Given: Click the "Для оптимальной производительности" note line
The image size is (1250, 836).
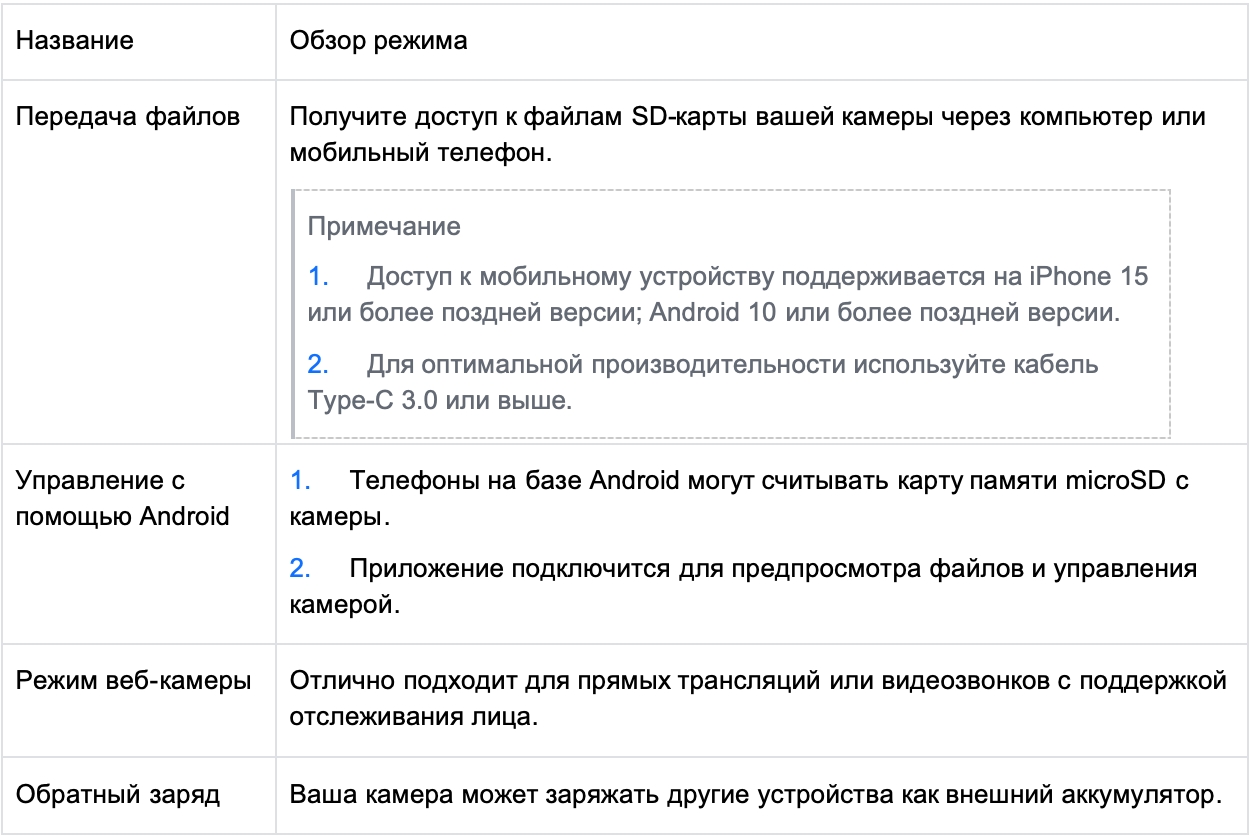Looking at the screenshot, I should point(731,364).
